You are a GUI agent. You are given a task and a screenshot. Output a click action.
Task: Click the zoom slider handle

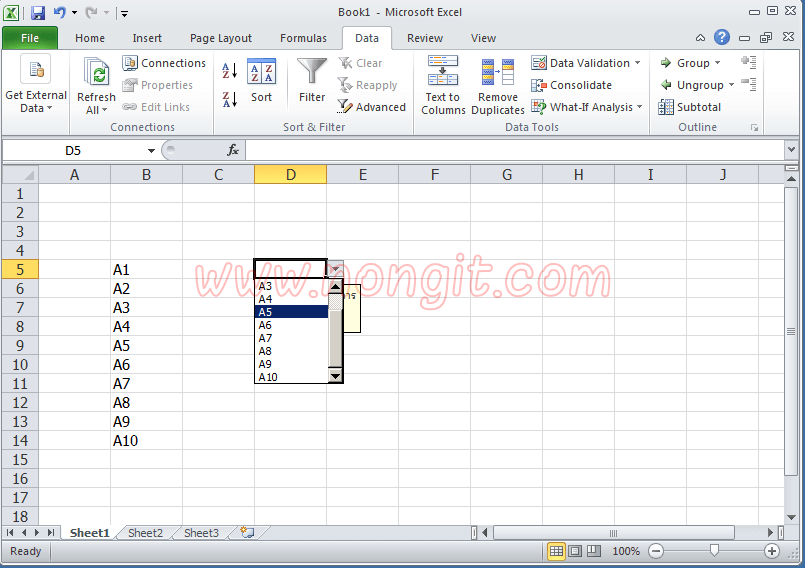pos(714,551)
